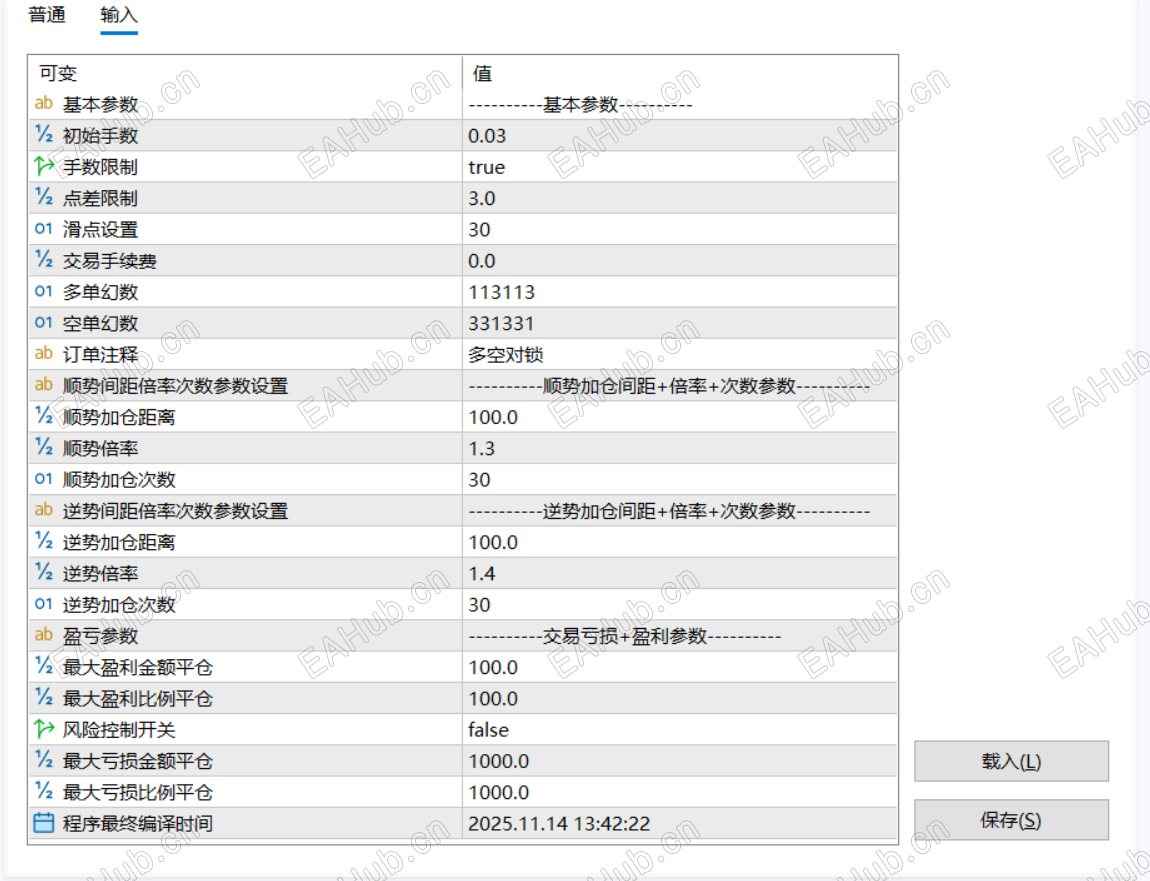The image size is (1150, 881).
Task: Select the 订单注释 value 多空对锁
Action: (x=505, y=355)
